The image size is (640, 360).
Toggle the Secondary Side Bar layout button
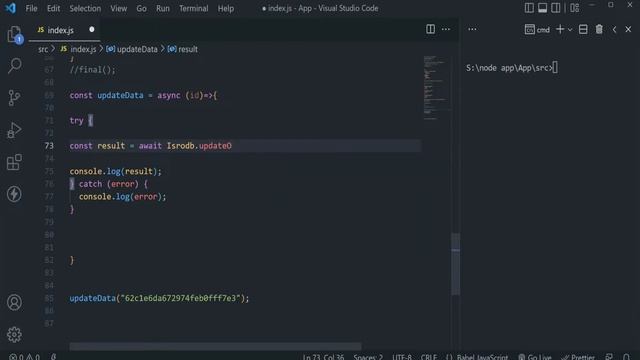click(x=556, y=8)
